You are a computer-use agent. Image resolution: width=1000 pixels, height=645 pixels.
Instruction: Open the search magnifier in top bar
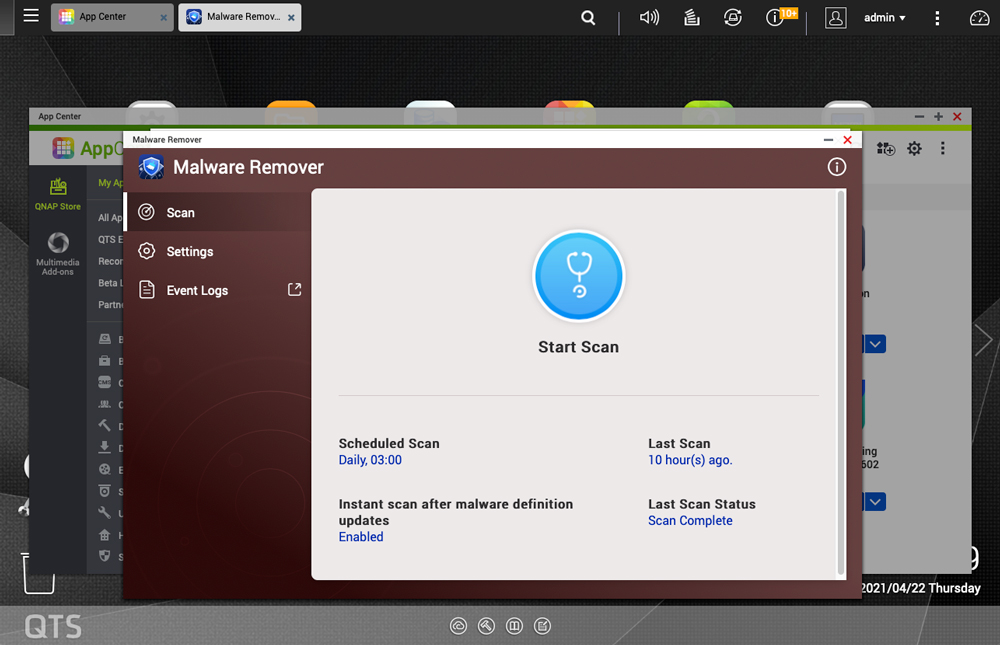(588, 18)
